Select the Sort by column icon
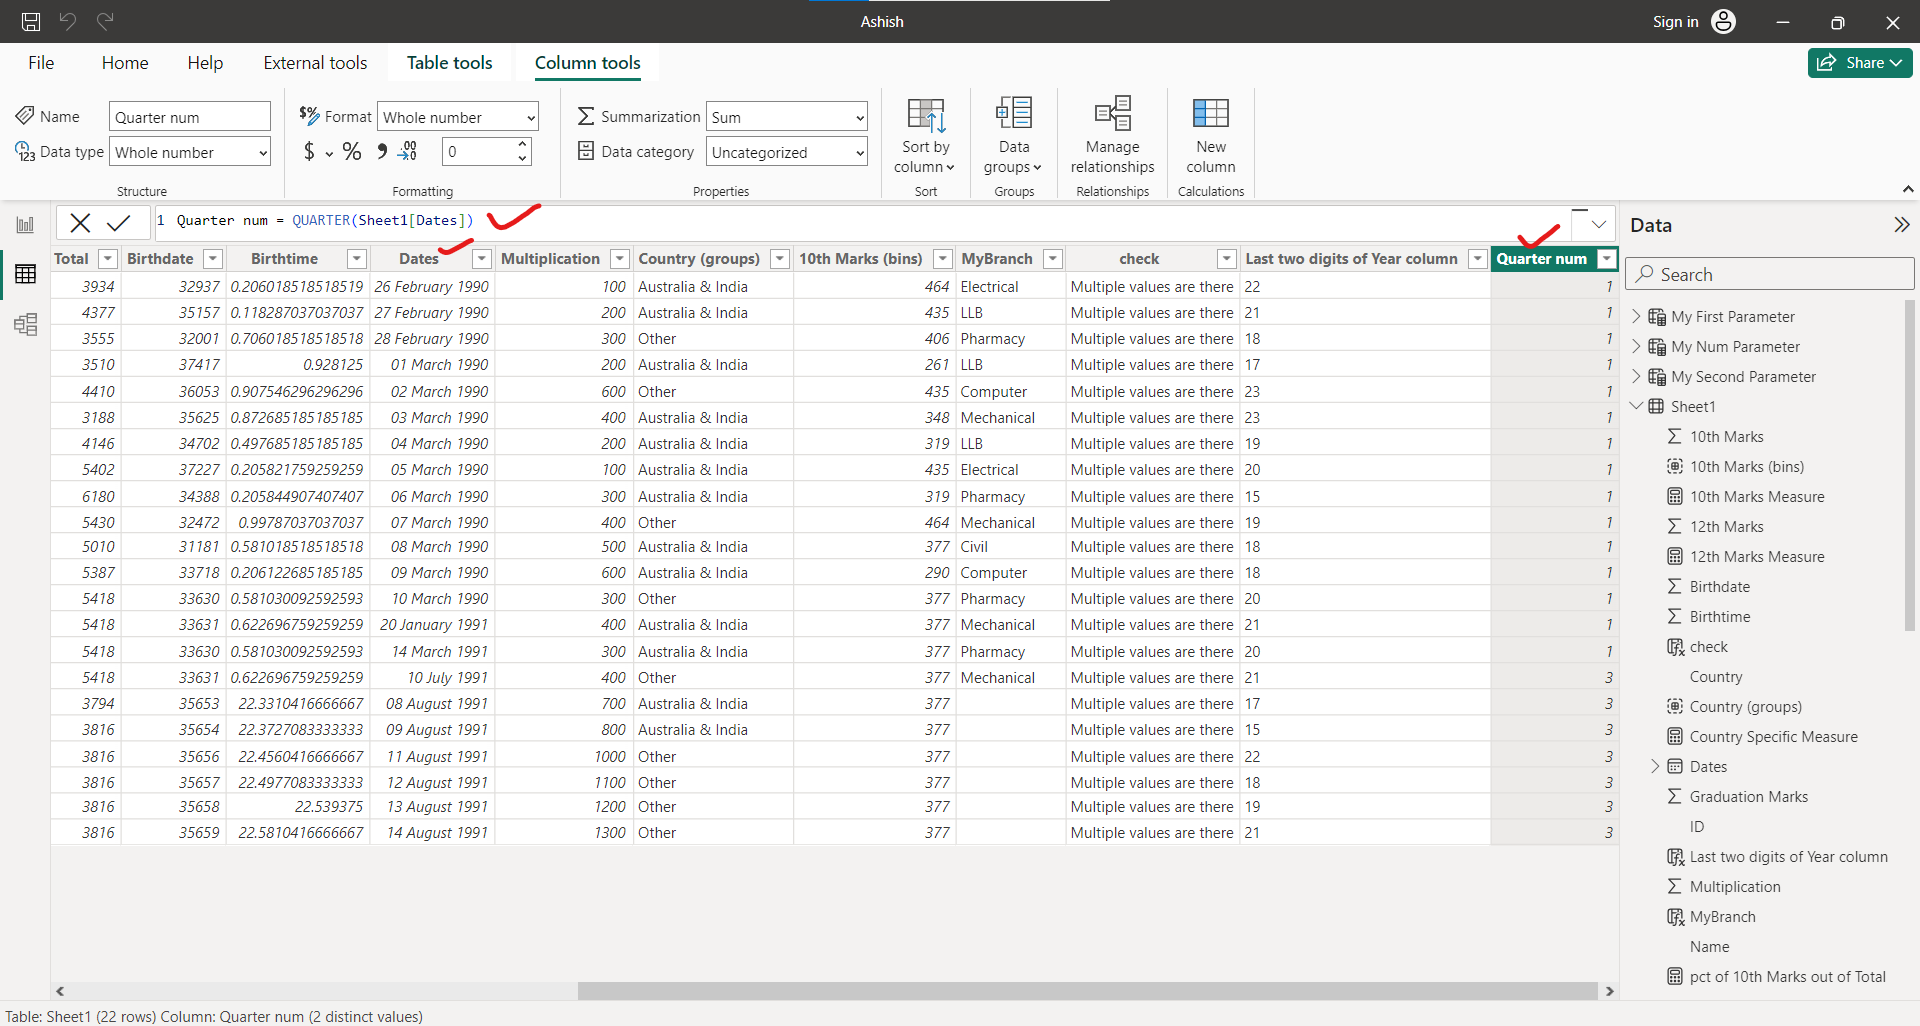This screenshot has height=1026, width=1920. (924, 135)
